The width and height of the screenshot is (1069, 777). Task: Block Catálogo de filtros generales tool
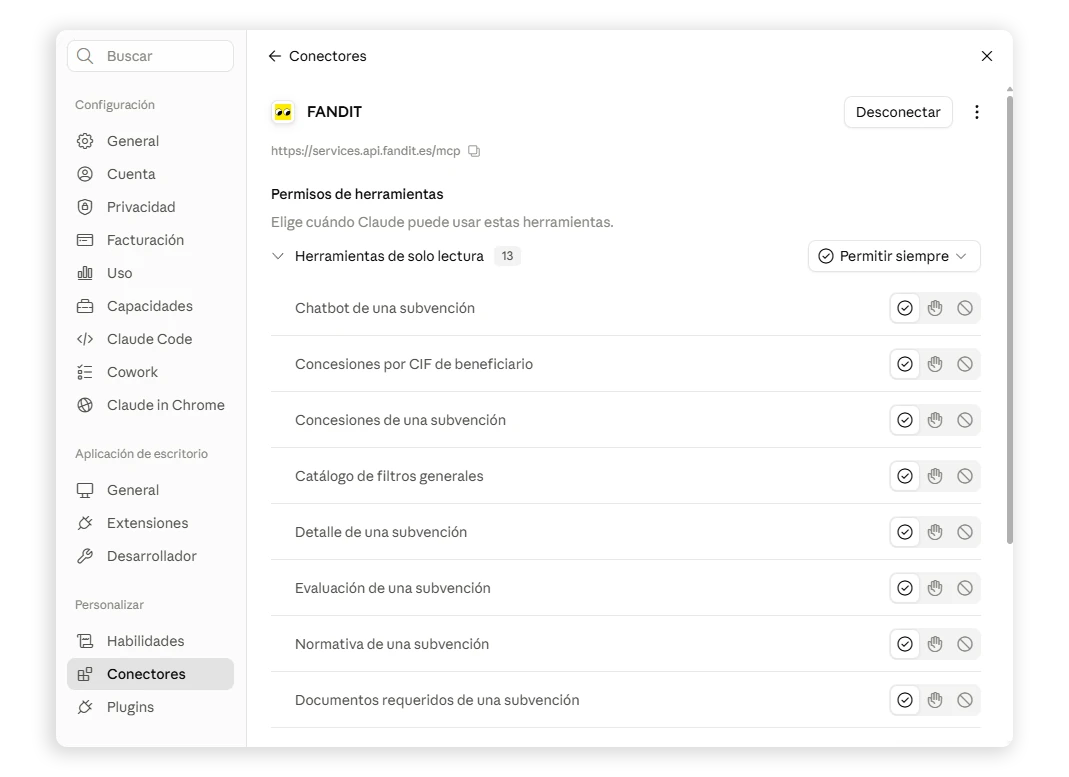[965, 476]
